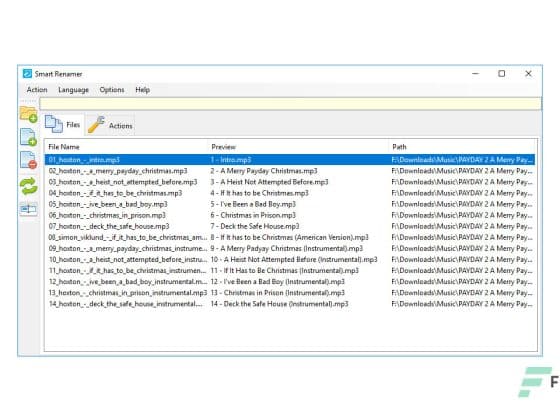Click the path cell of the 1 - Intro.mp3 row
This screenshot has height=420, width=560.
tap(462, 160)
